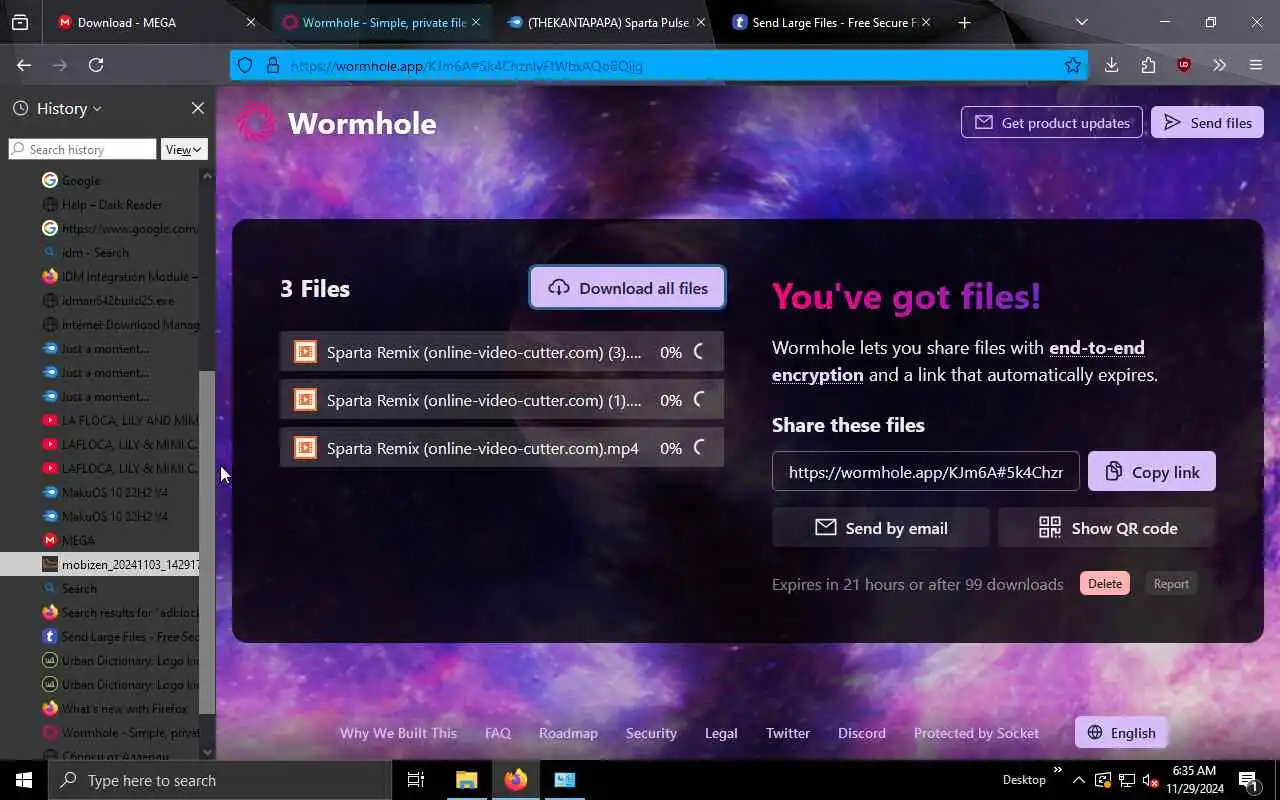Show more toolbar tools overflow chevron
1280x800 pixels.
[1219, 65]
